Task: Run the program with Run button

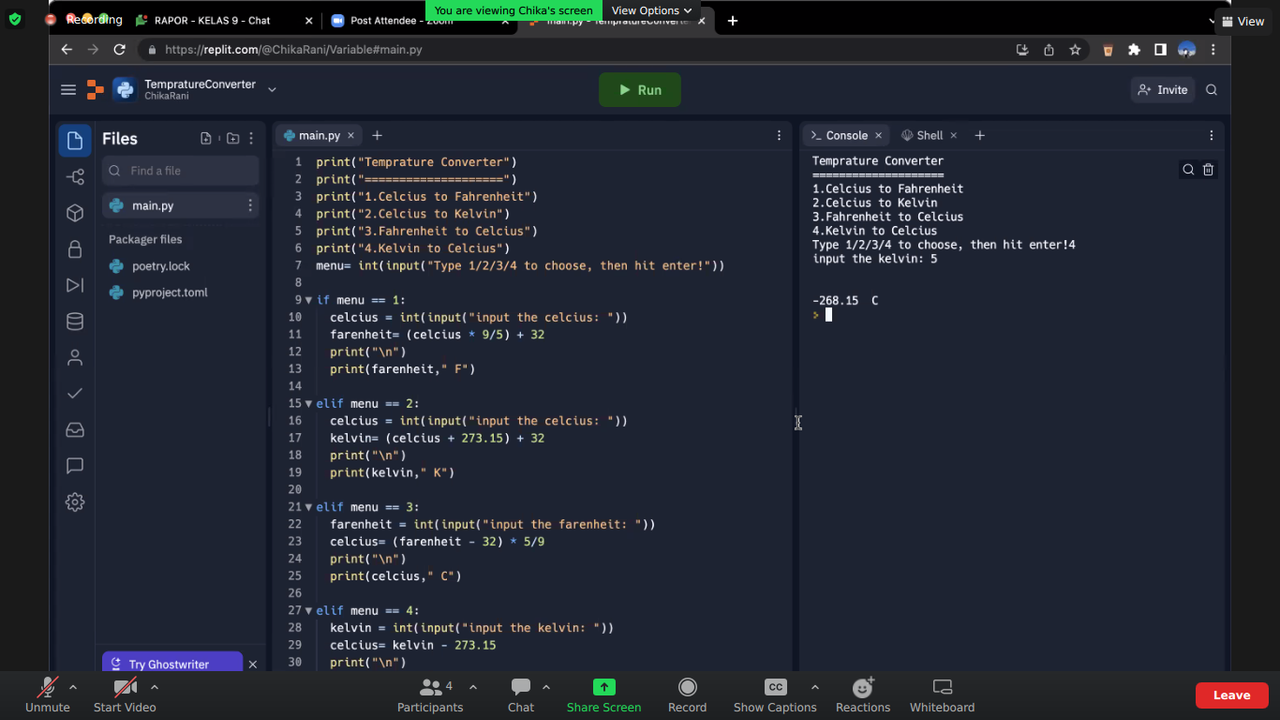Action: (x=640, y=90)
